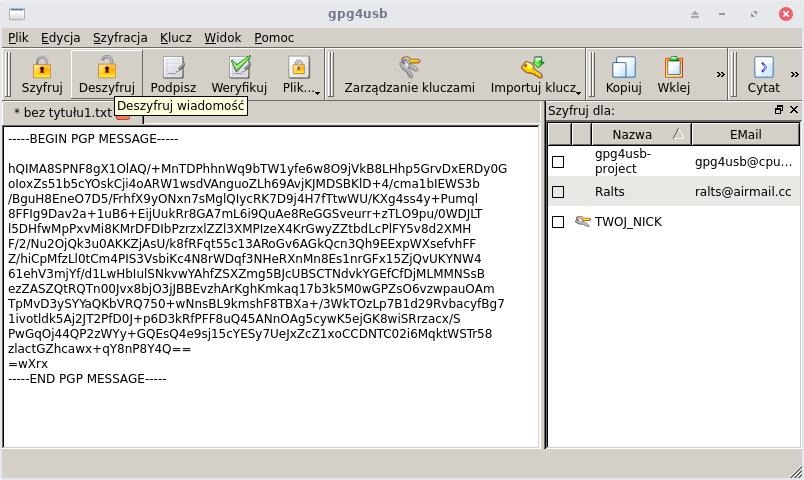Screen dimensions: 804x480
Task: Select the Ralts key row name
Action: 610,192
